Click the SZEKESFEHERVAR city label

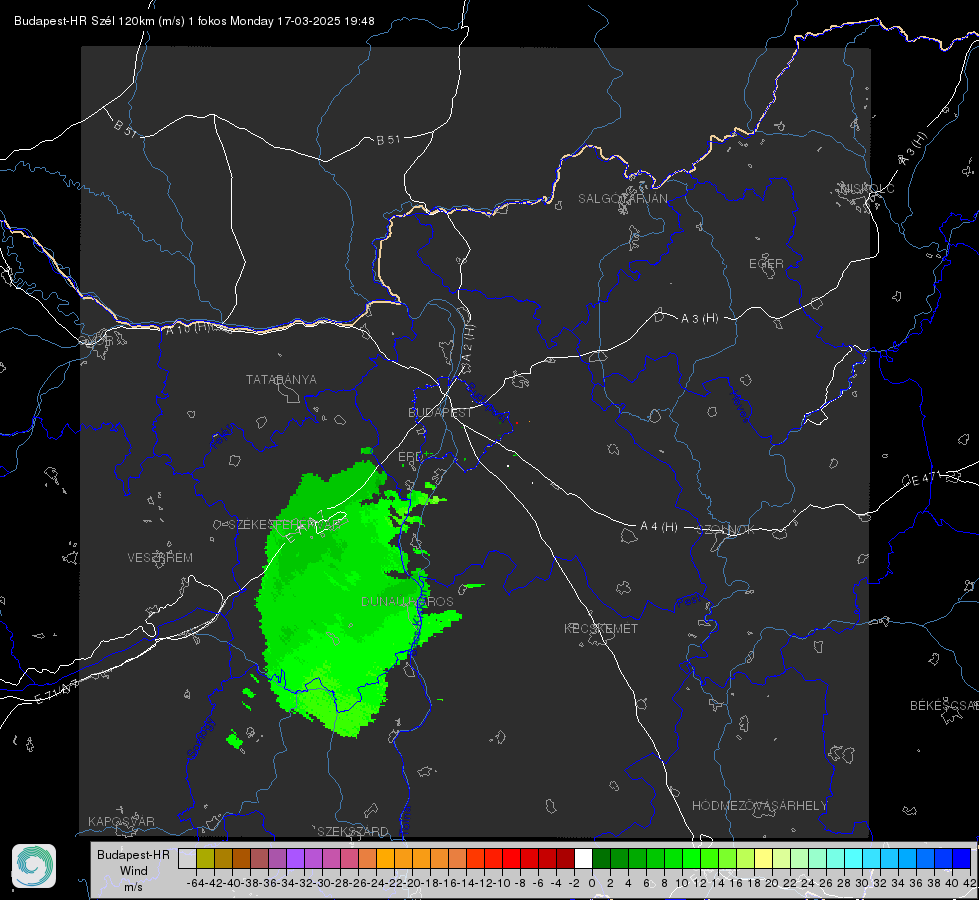coord(284,525)
